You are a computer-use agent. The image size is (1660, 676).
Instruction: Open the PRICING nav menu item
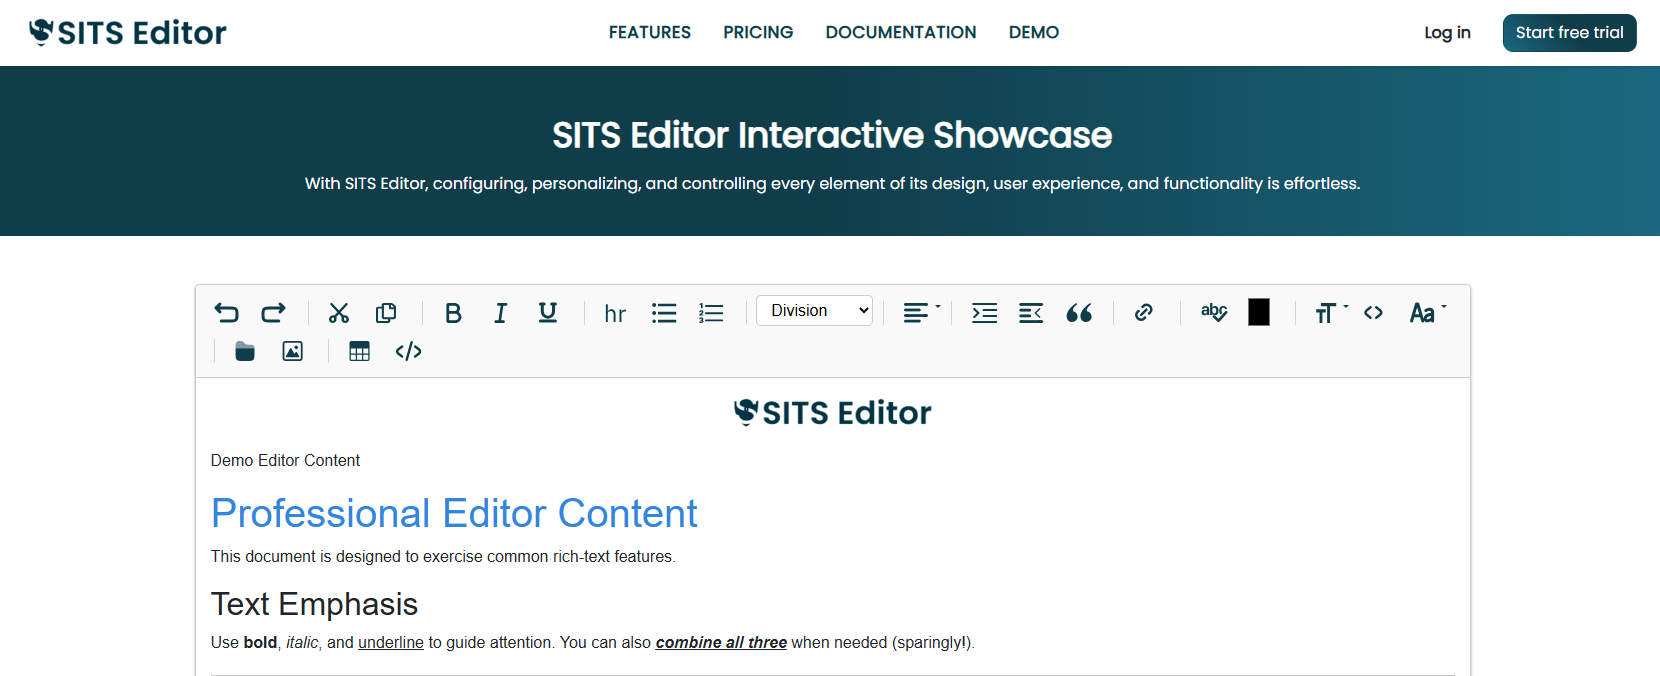(x=758, y=33)
